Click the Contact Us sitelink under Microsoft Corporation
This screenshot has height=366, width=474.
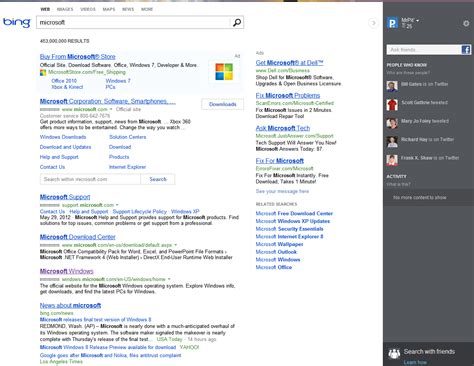point(52,167)
